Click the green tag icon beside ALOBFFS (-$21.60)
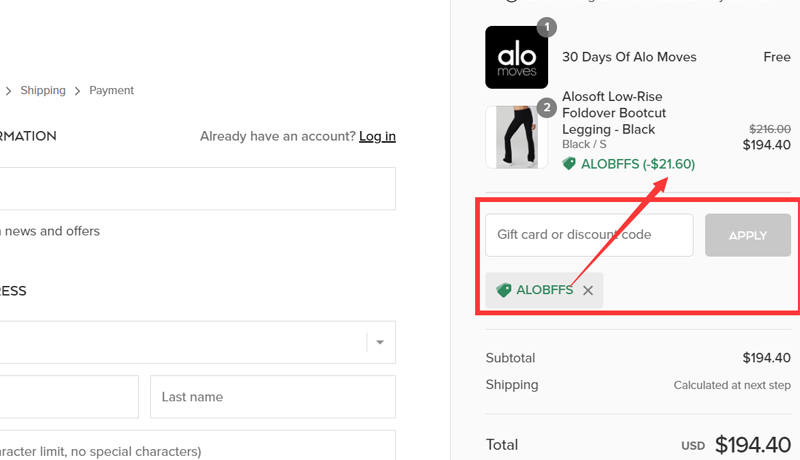This screenshot has height=460, width=800. click(x=569, y=164)
